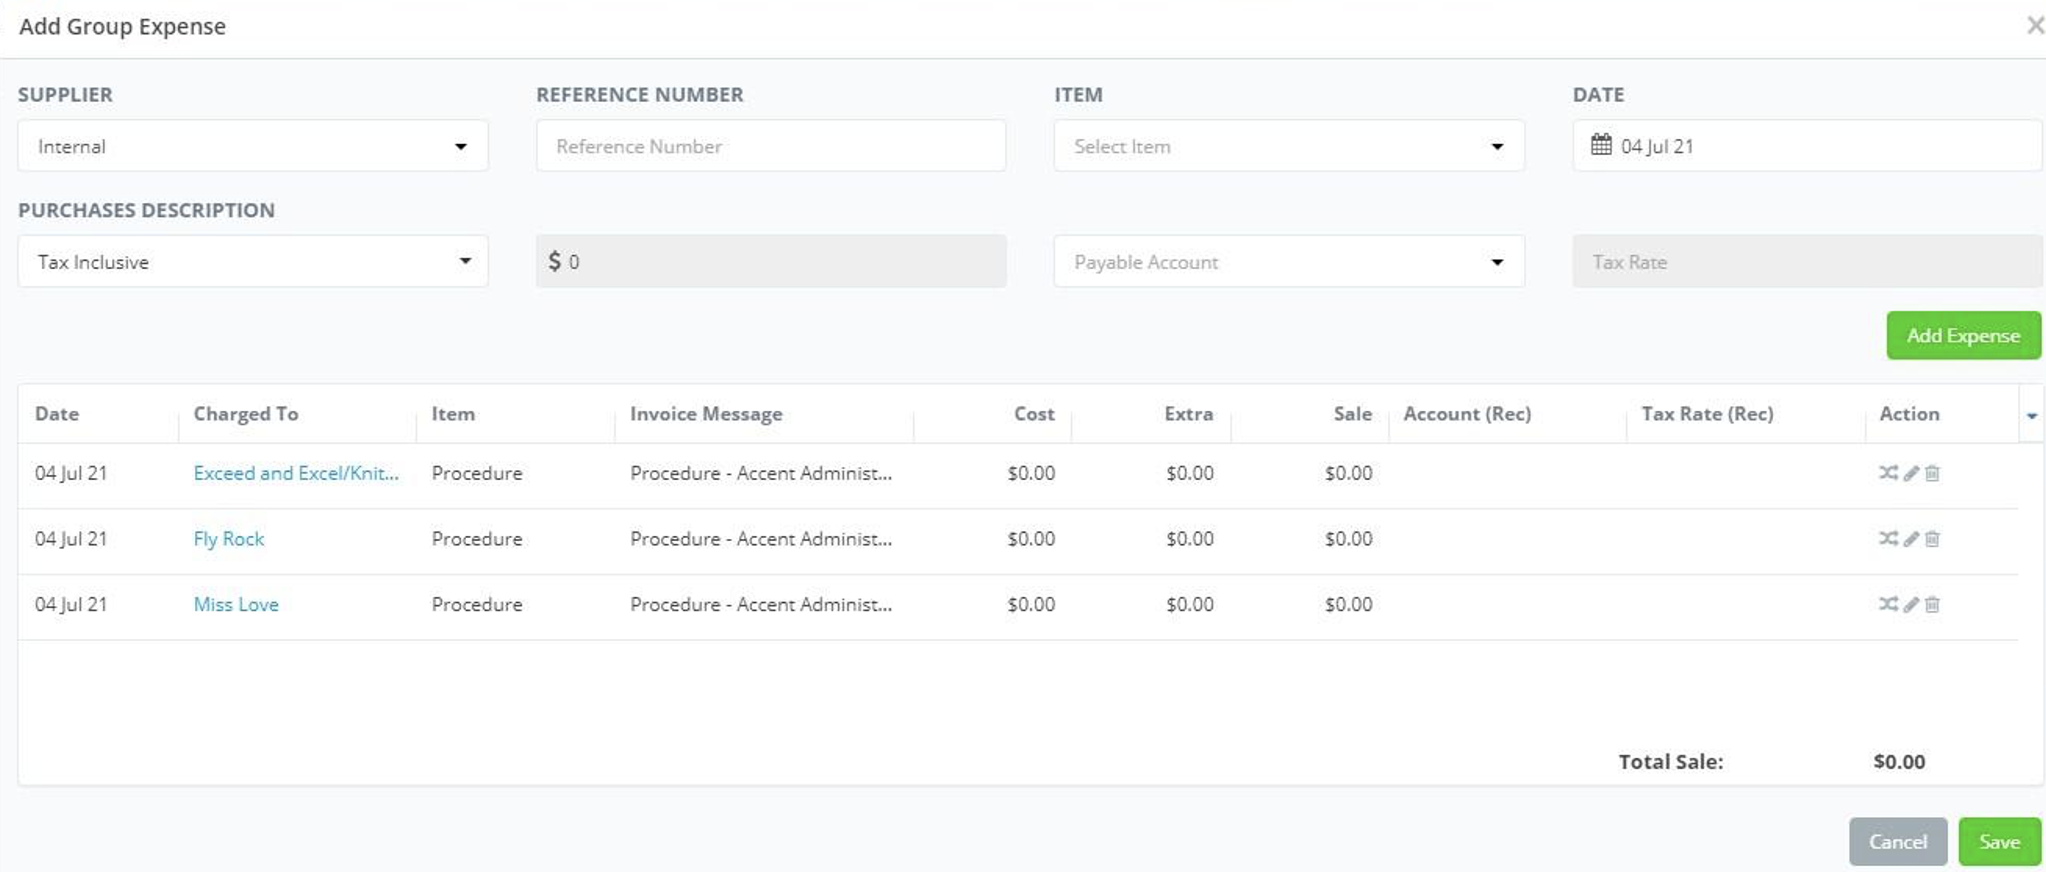Expand table column options arrow beside Action

click(2031, 415)
